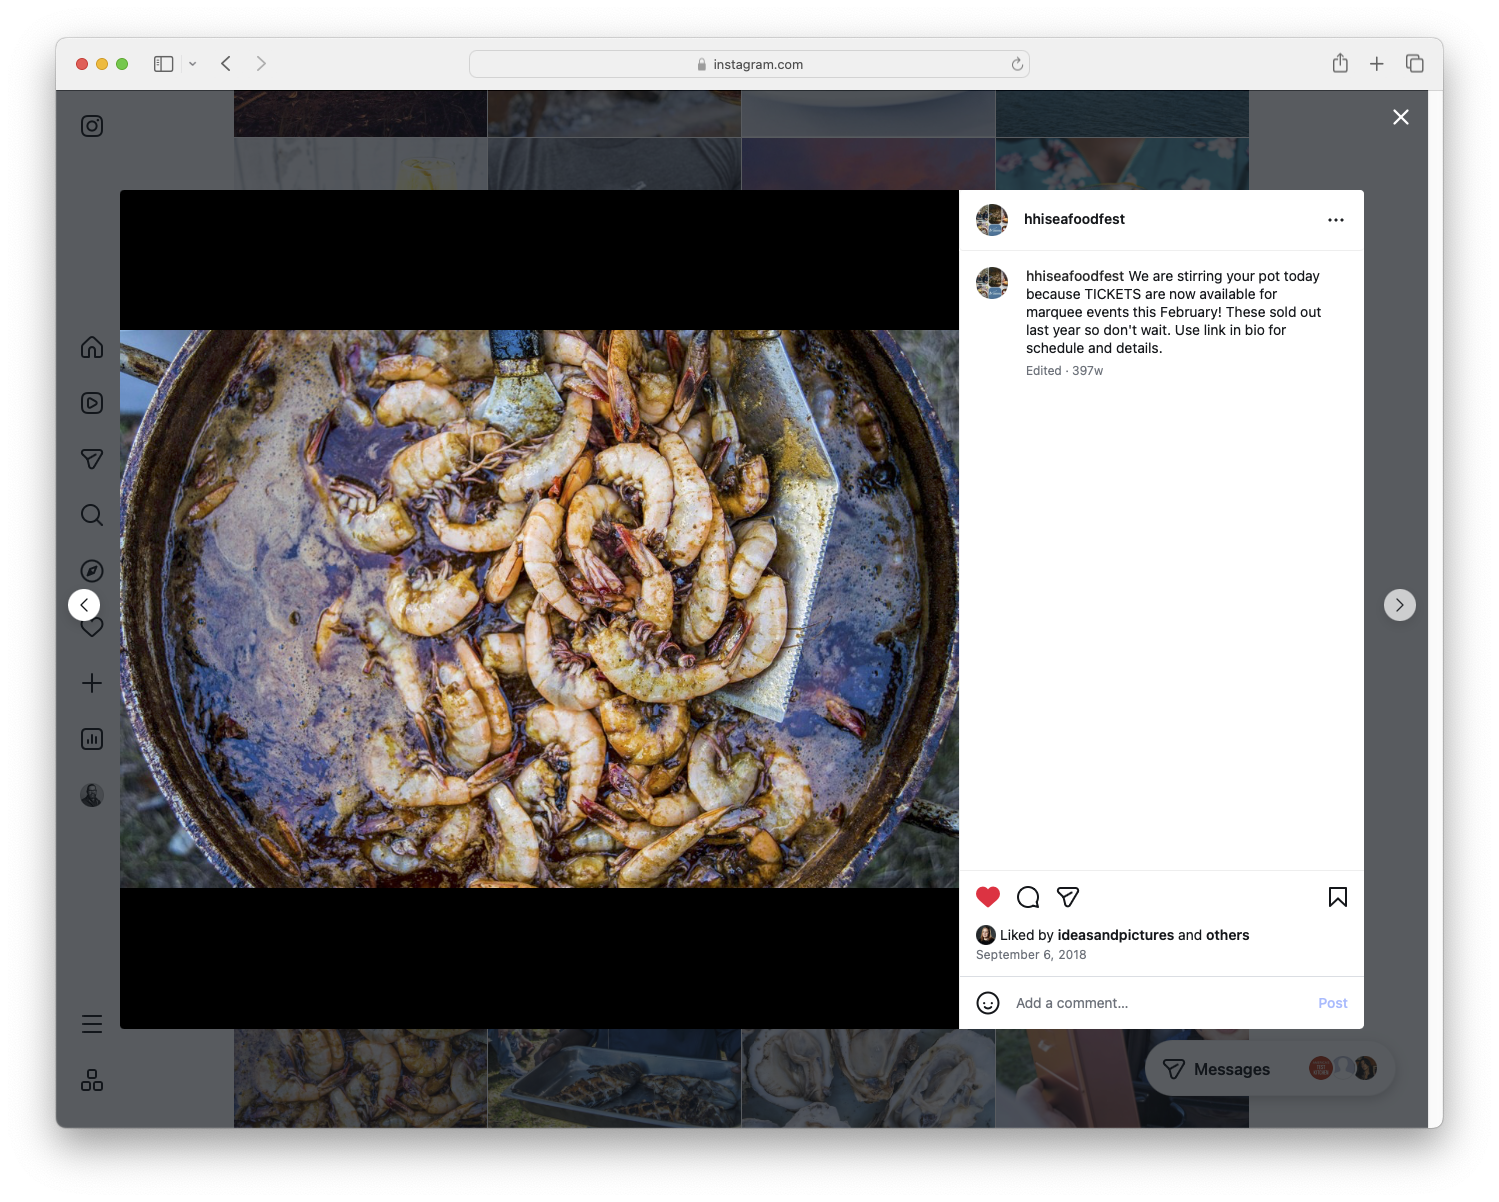Click liker avatar next to 'Liked by'
This screenshot has width=1499, height=1202.
986,935
